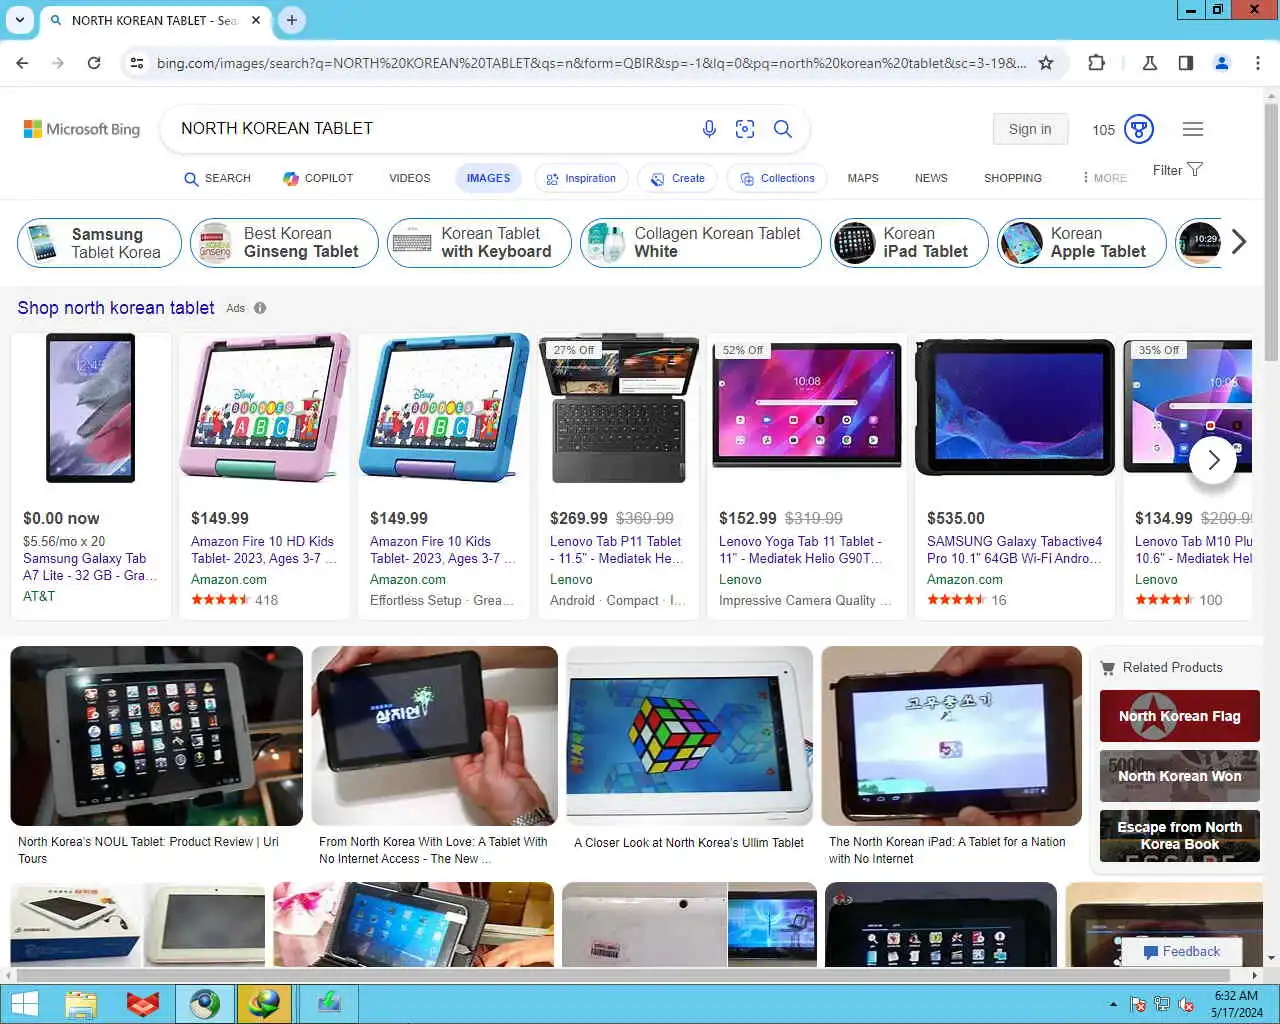
Task: Open Lenovo Tab P11 Tablet product link
Action: 616,550
